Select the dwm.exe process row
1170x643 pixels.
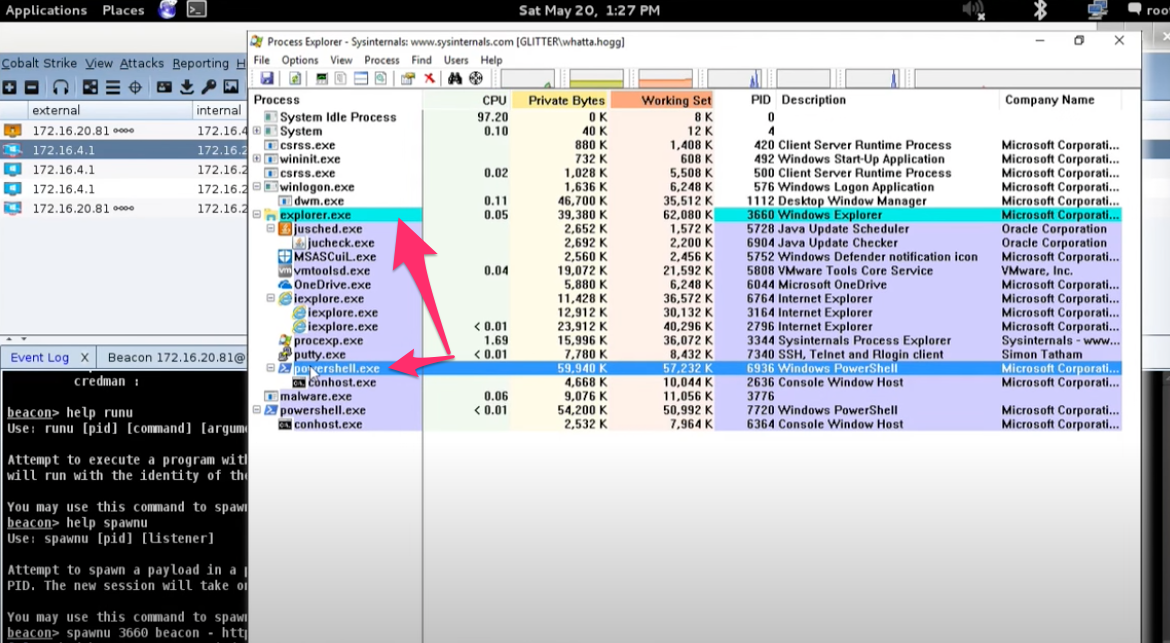point(686,201)
